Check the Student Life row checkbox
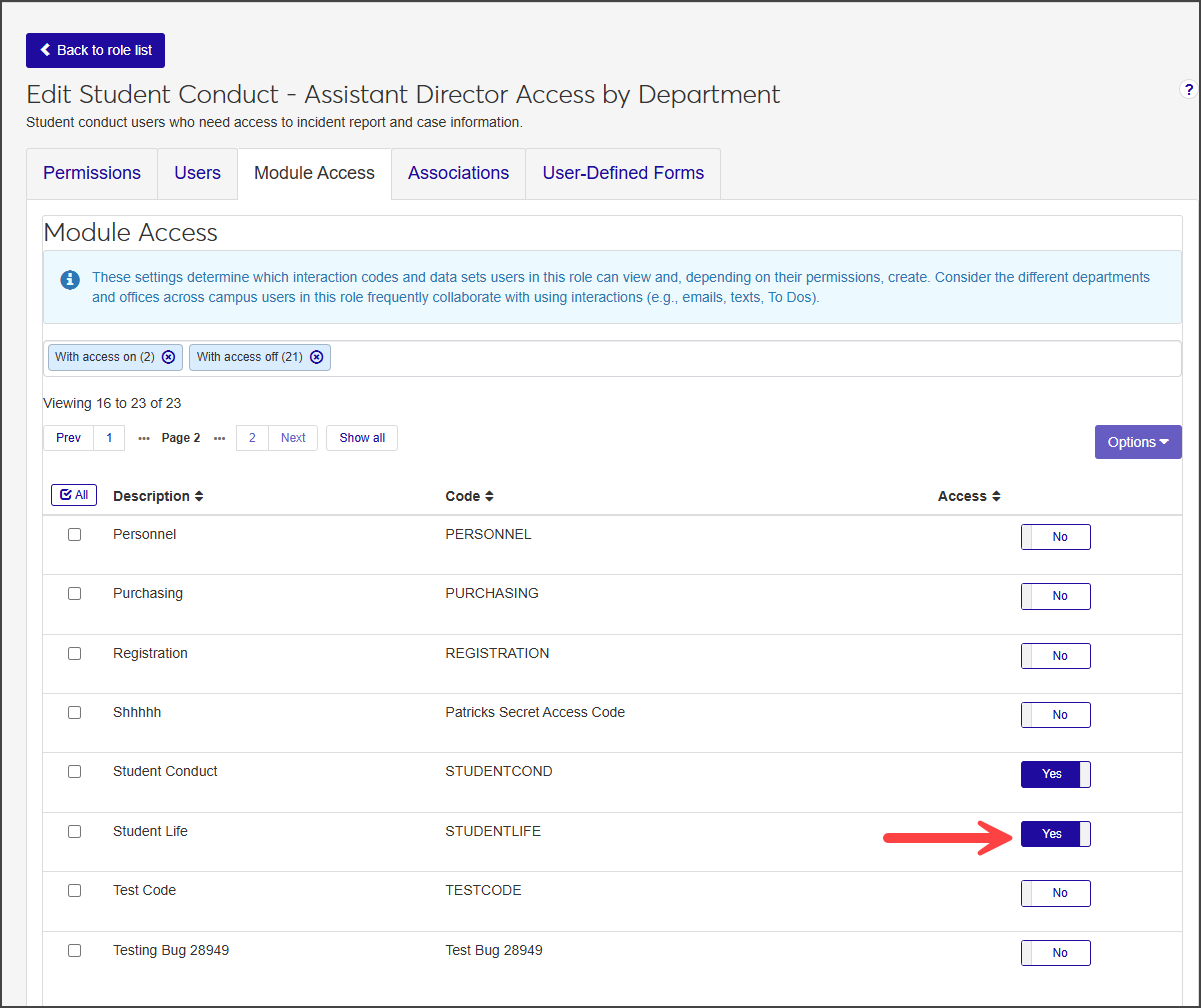Viewport: 1201px width, 1008px height. [x=75, y=831]
